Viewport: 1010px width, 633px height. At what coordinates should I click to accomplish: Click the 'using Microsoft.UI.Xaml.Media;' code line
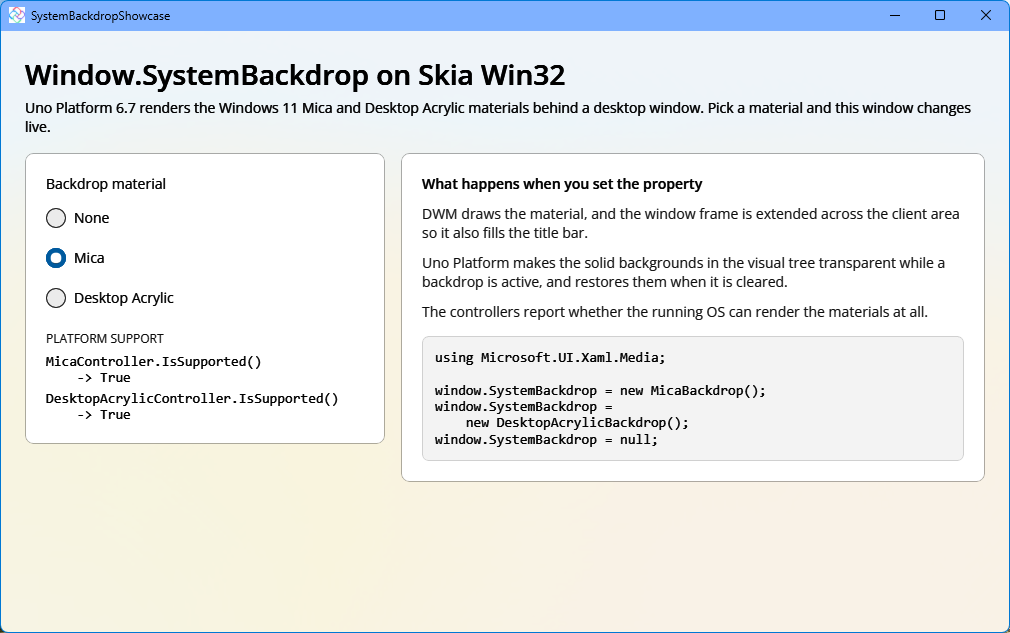[550, 357]
